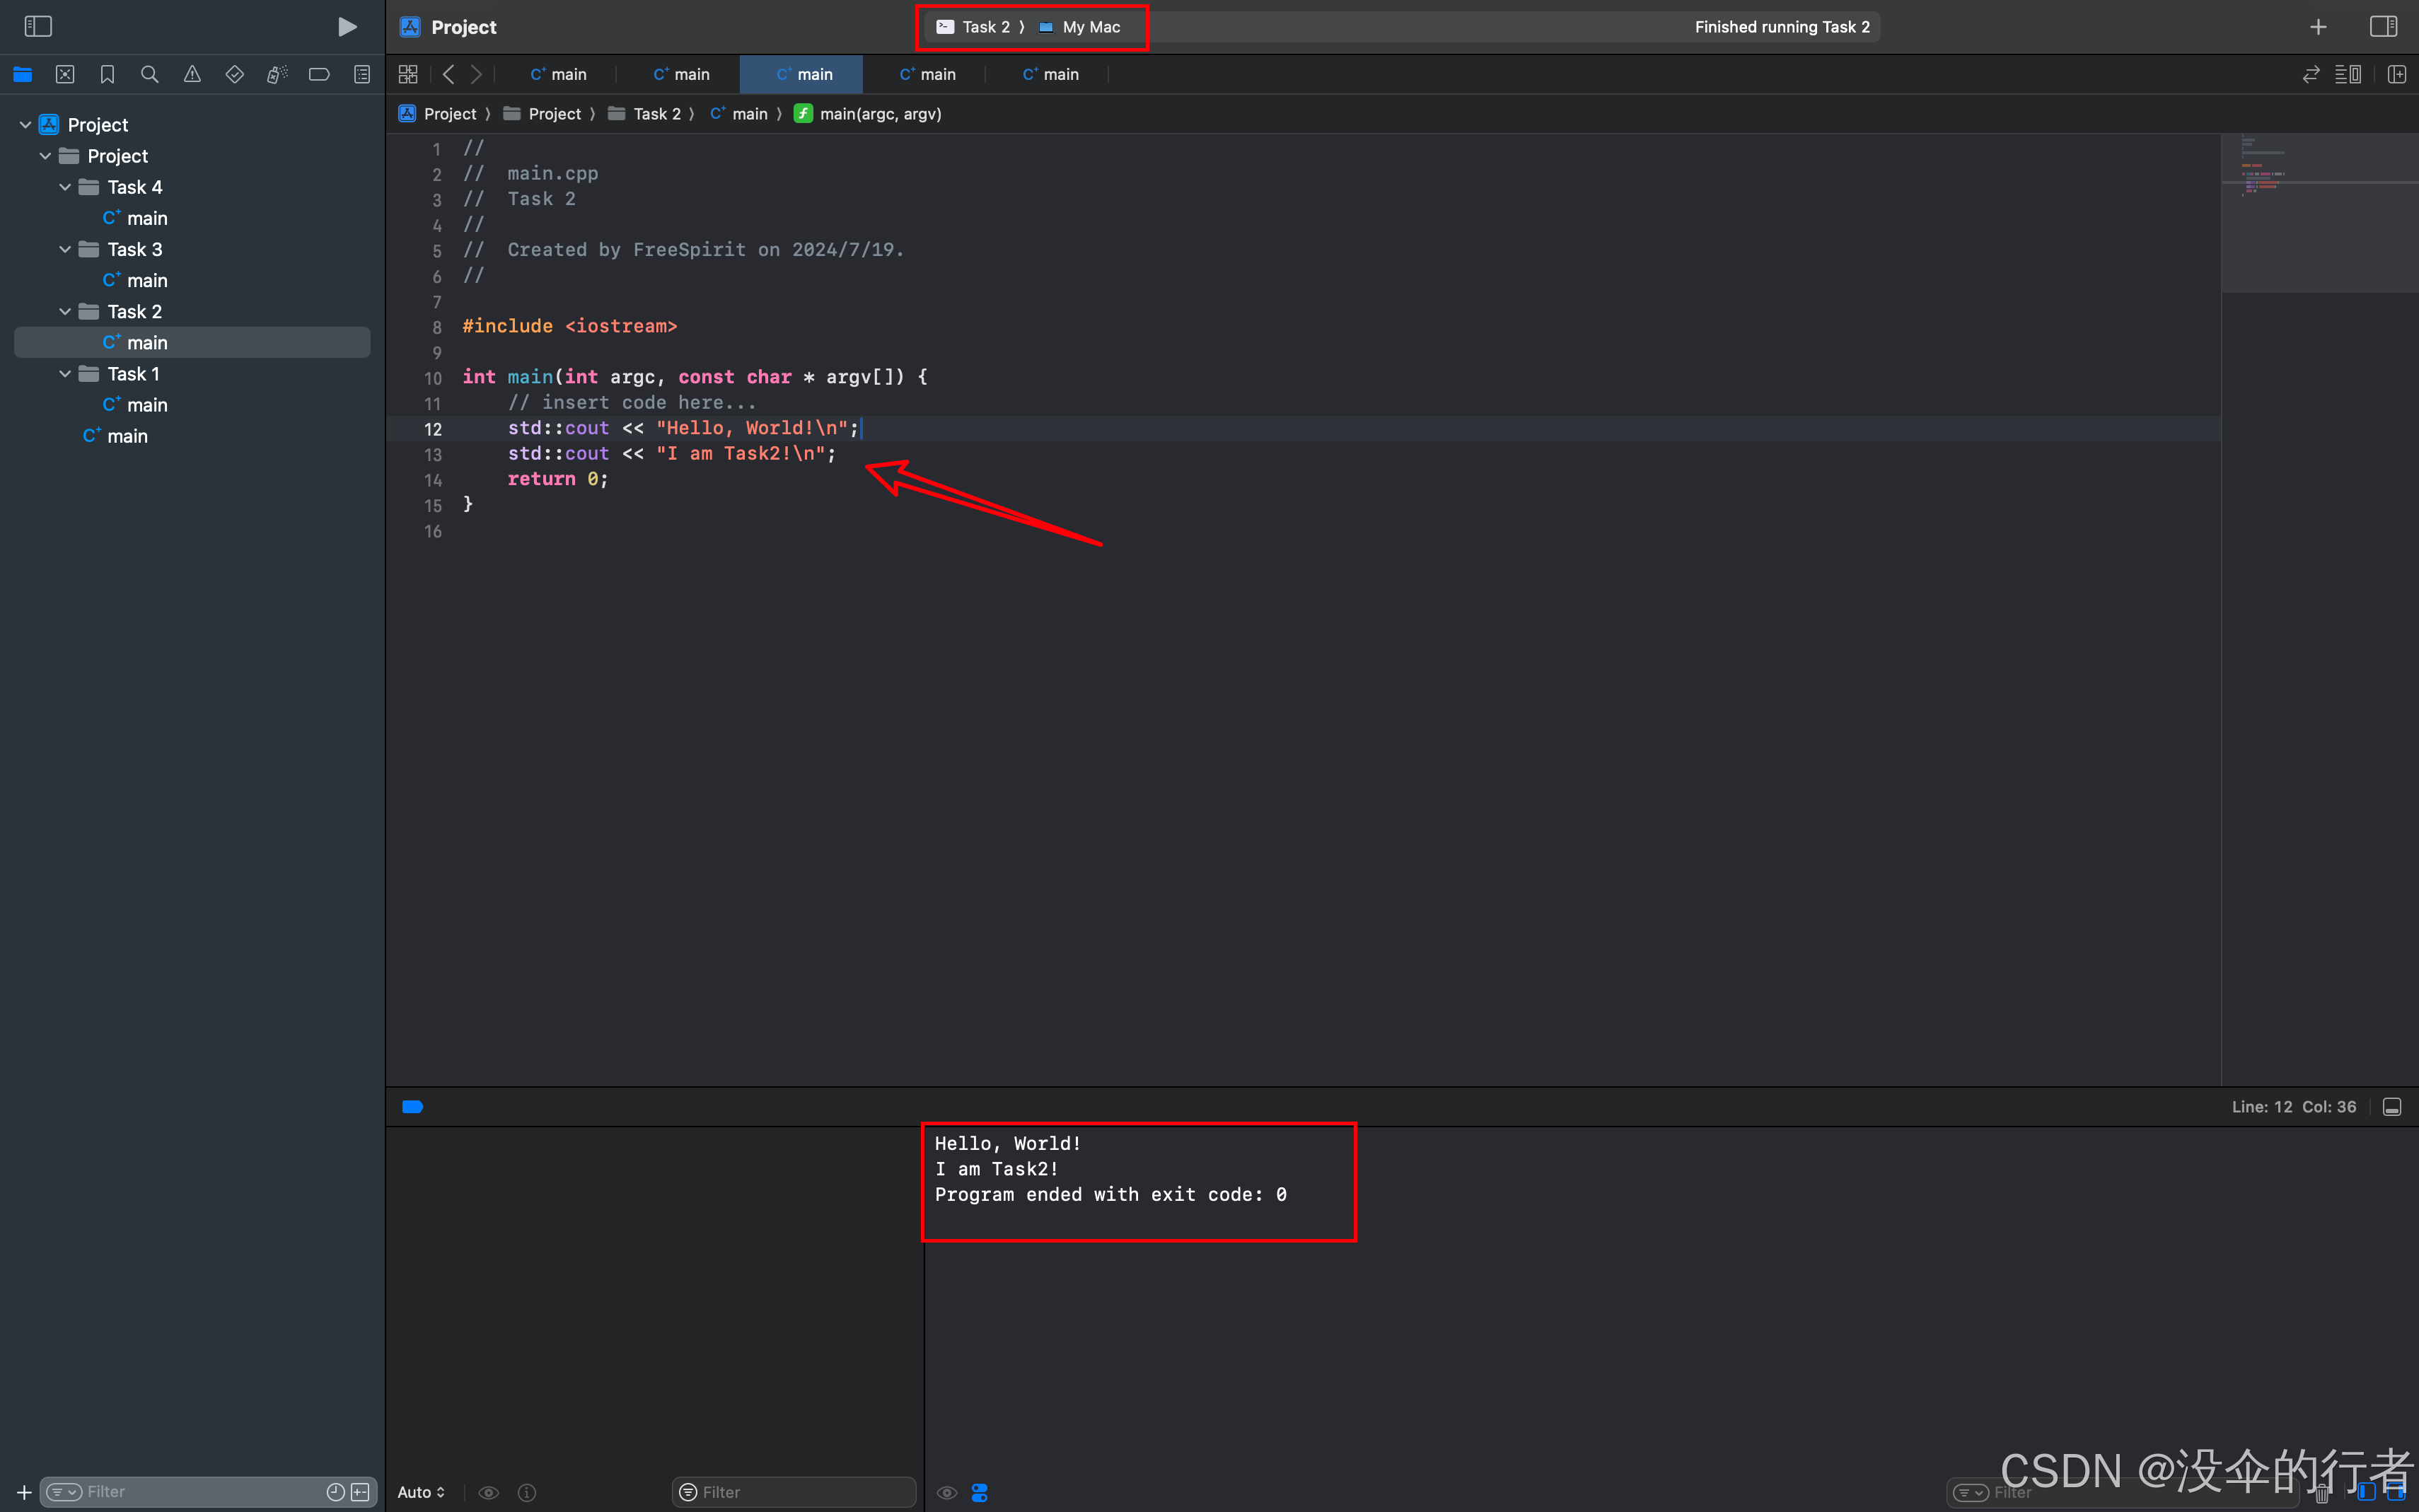Open the Project navigator folder icon
Screen dimensions: 2419x1512
[23, 74]
